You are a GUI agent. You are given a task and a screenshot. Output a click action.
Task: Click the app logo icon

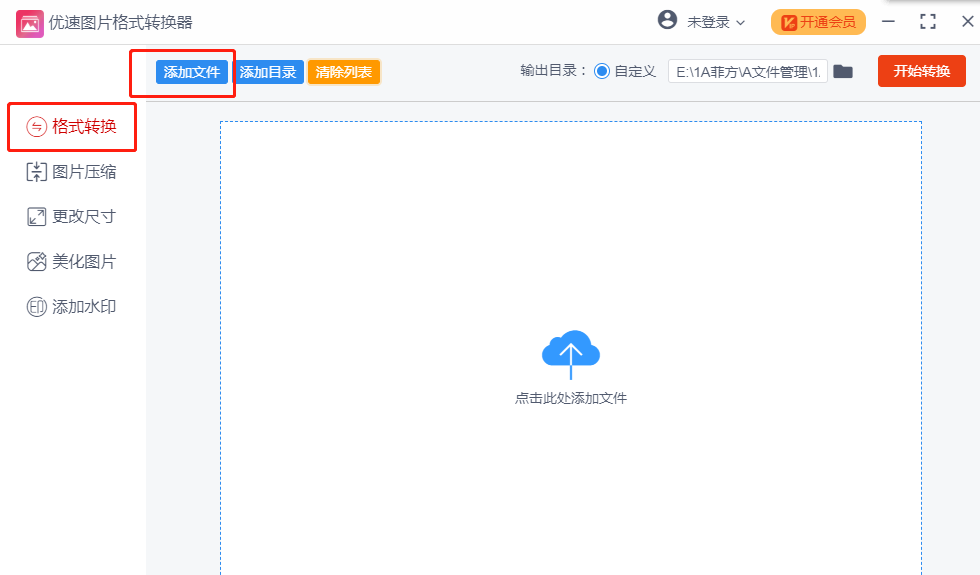pyautogui.click(x=29, y=24)
